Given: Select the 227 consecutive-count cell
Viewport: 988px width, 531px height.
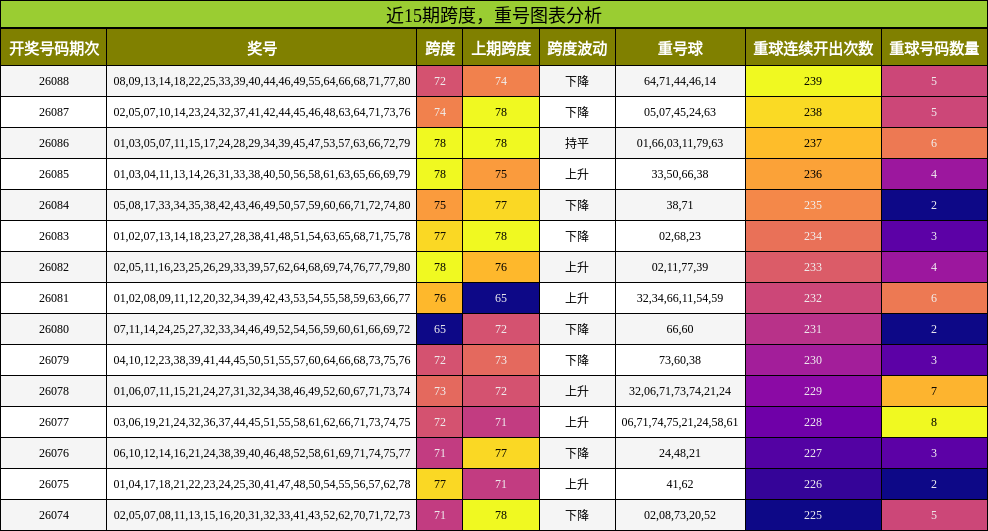Looking at the screenshot, I should coord(813,453).
